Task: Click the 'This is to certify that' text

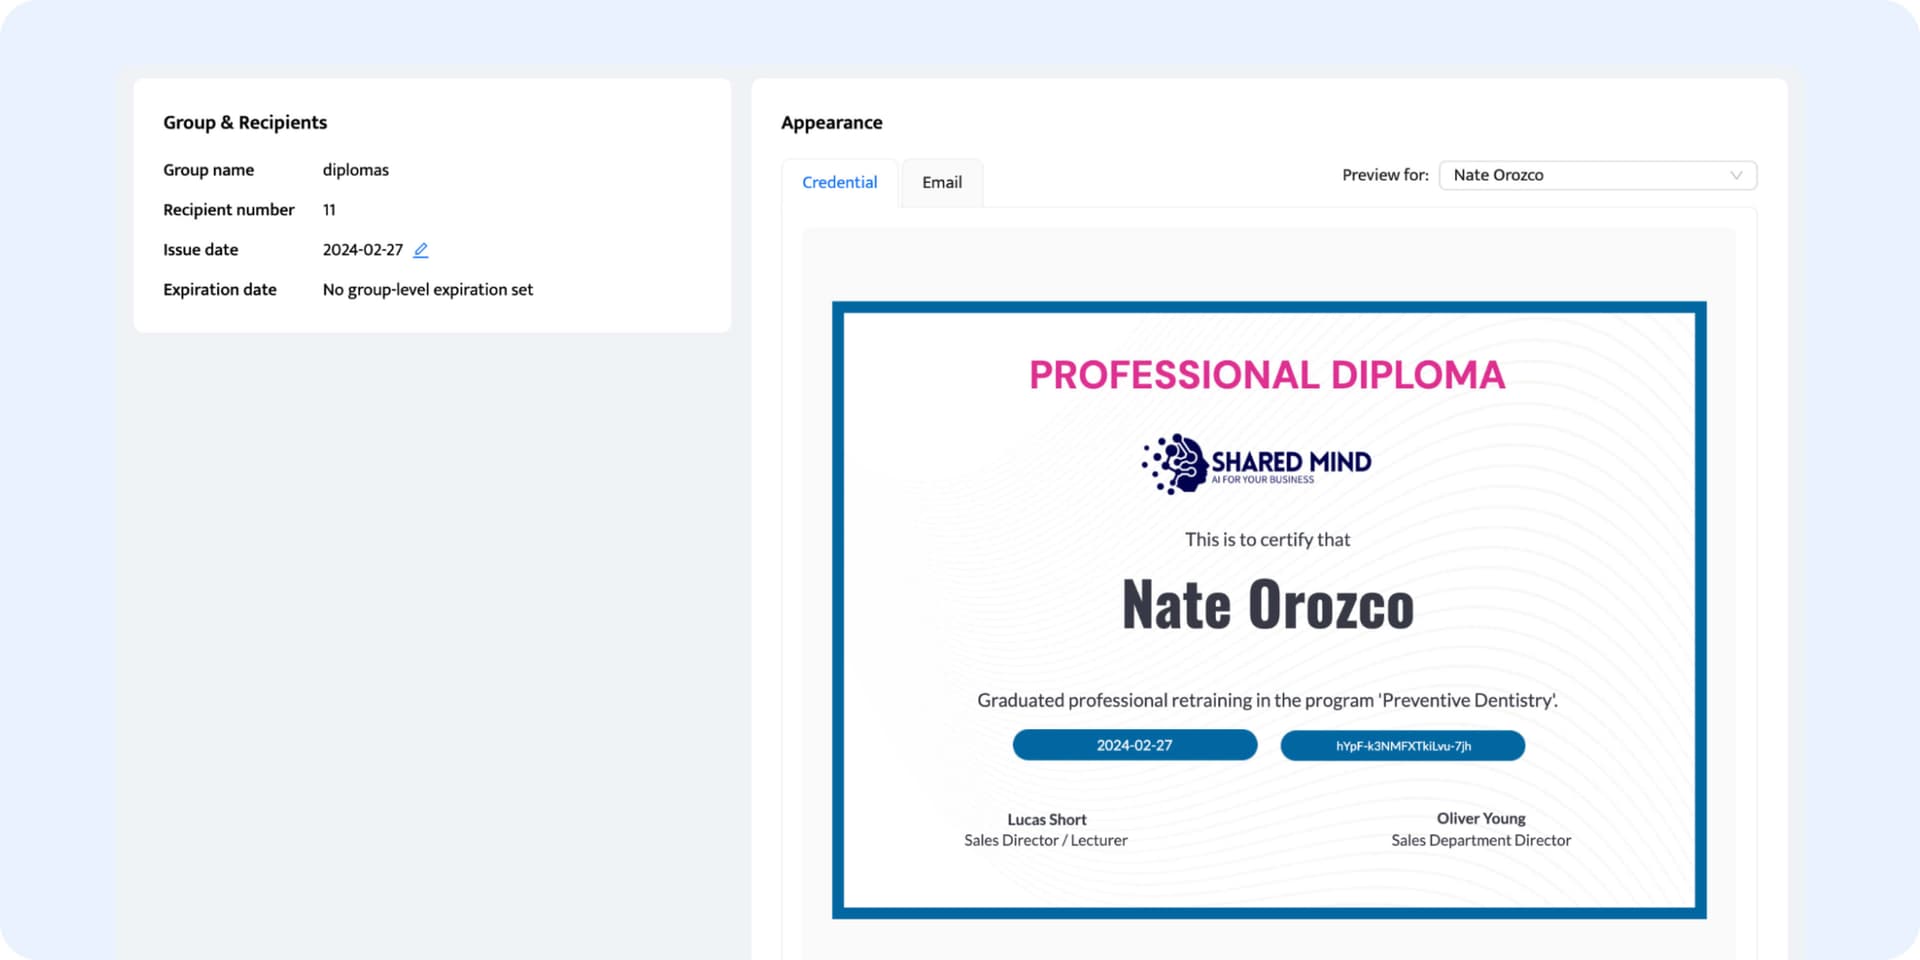Action: tap(1267, 540)
